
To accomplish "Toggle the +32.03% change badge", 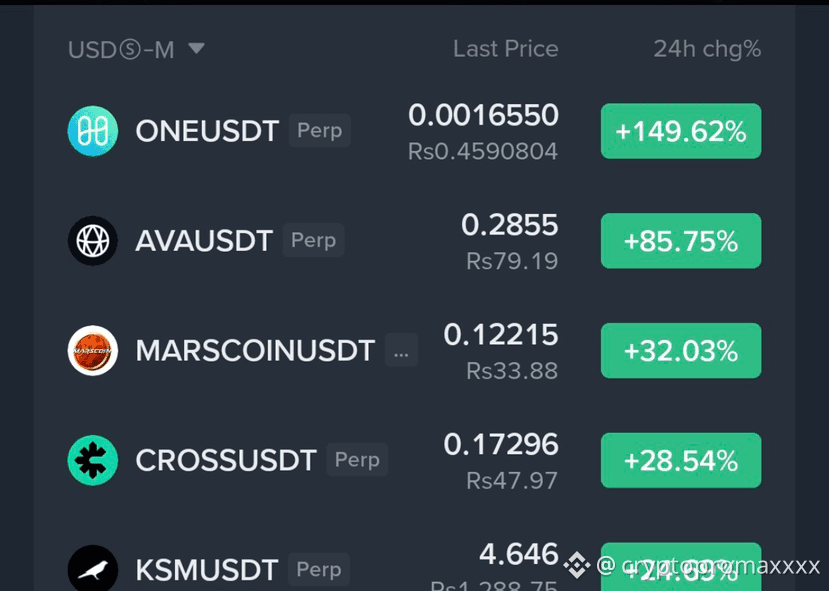I will pos(681,350).
